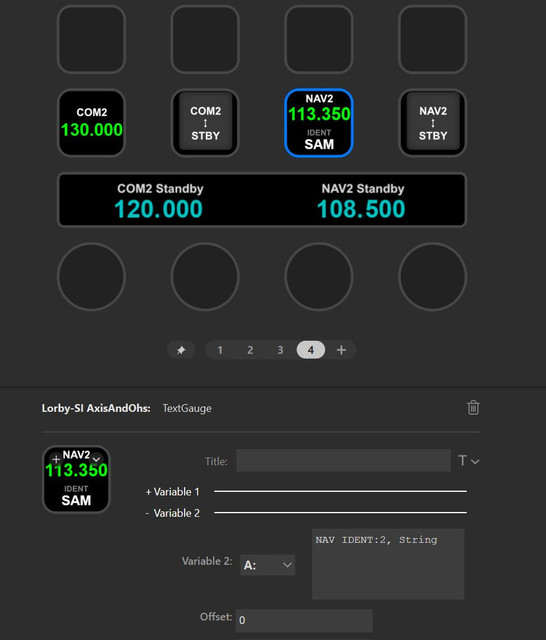Switch to page 3
This screenshot has height=640, width=546.
pos(280,350)
